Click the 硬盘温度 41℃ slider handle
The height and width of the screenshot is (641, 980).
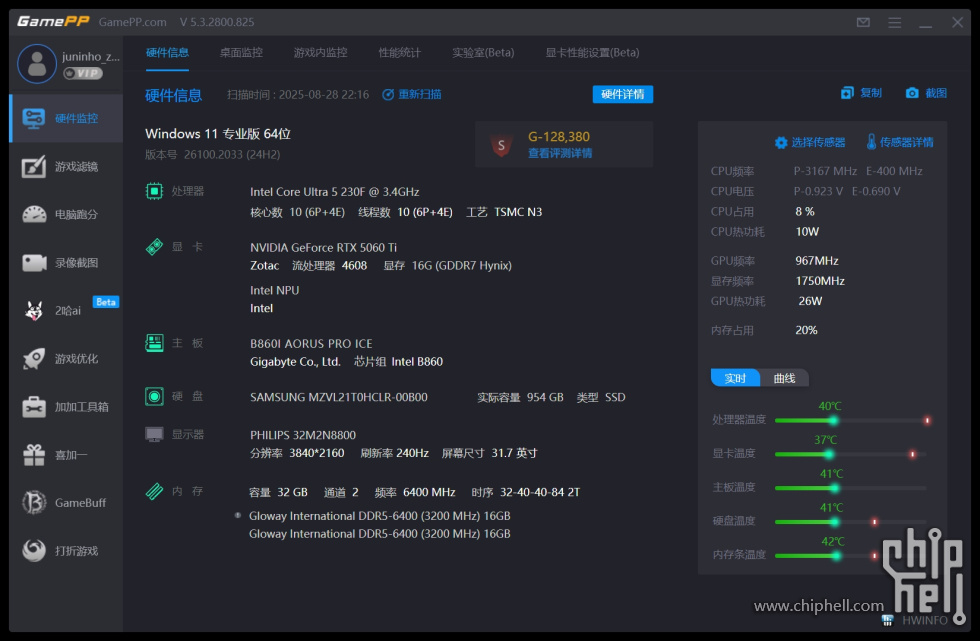click(834, 522)
